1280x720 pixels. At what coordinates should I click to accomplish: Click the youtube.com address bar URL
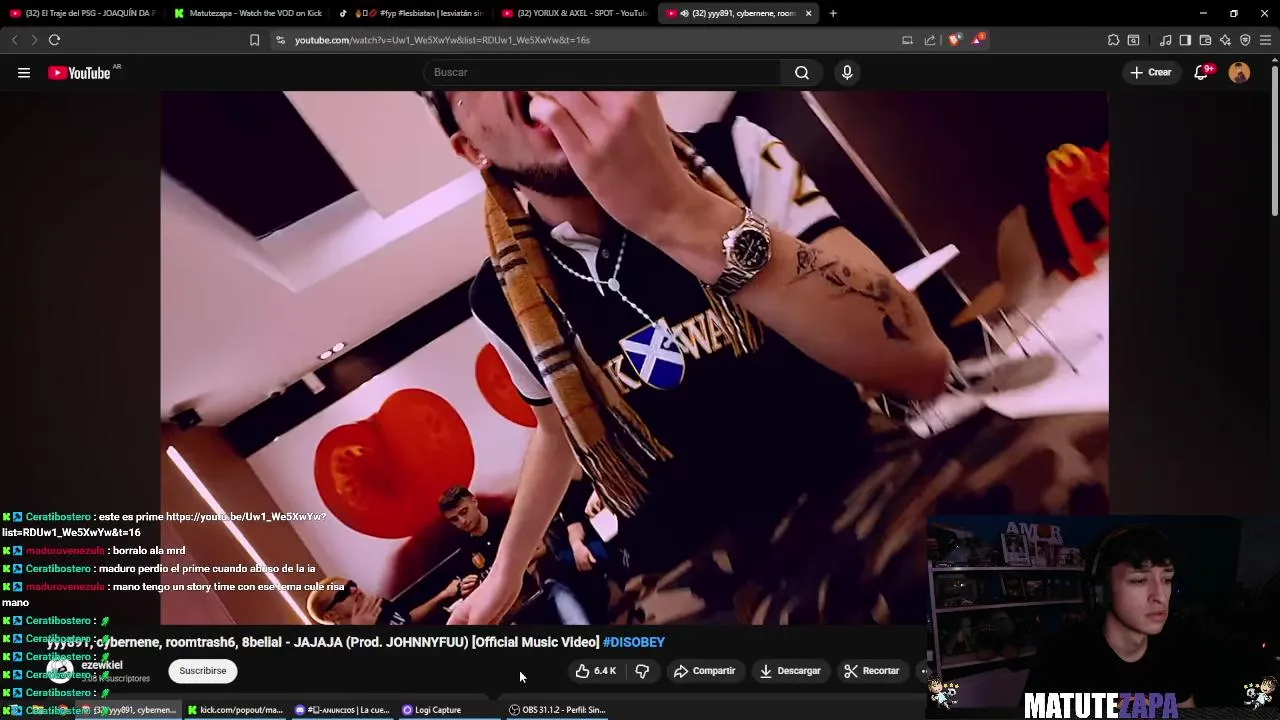442,40
